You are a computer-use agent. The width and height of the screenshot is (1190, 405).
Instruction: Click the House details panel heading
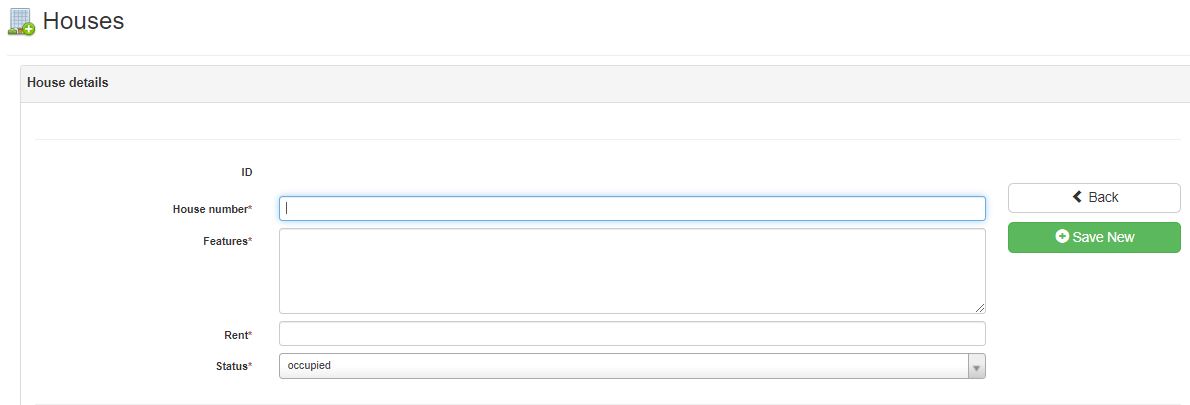pos(68,83)
